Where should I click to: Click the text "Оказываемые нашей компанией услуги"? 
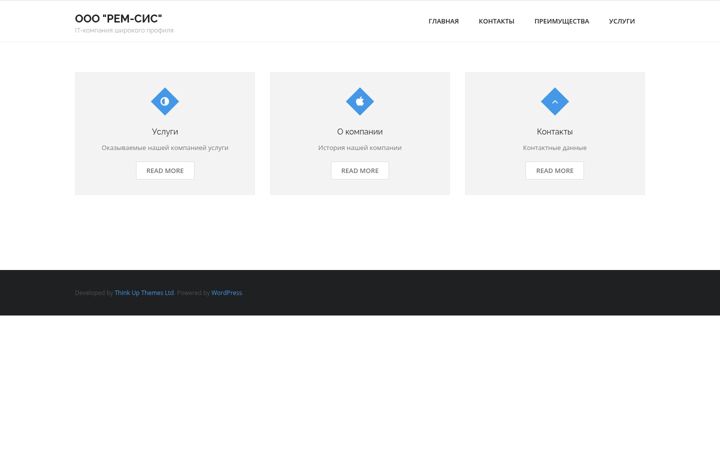click(165, 148)
